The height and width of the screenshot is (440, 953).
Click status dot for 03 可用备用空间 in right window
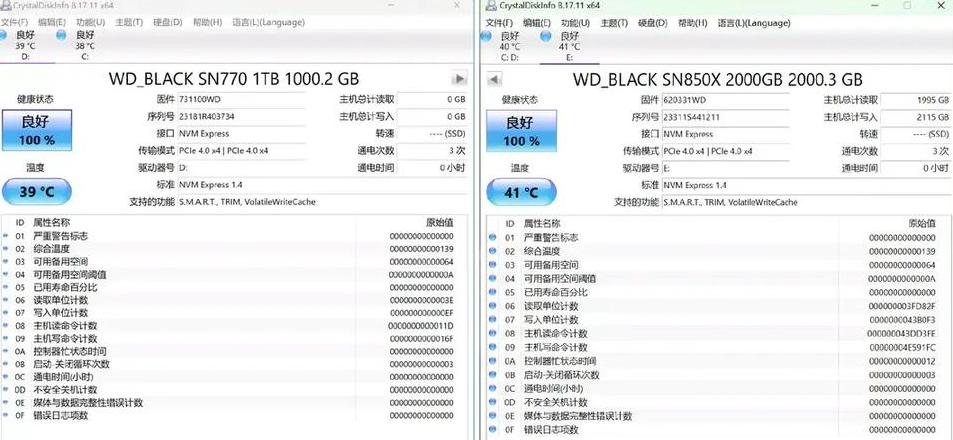click(493, 265)
